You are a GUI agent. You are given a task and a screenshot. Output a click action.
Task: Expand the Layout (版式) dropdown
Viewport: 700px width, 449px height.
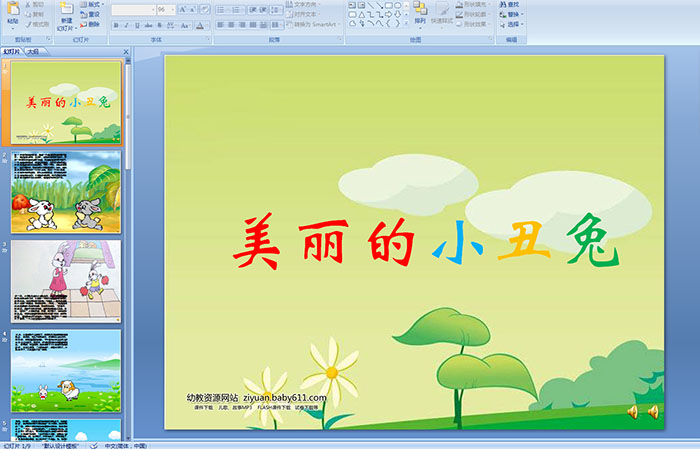click(x=94, y=4)
